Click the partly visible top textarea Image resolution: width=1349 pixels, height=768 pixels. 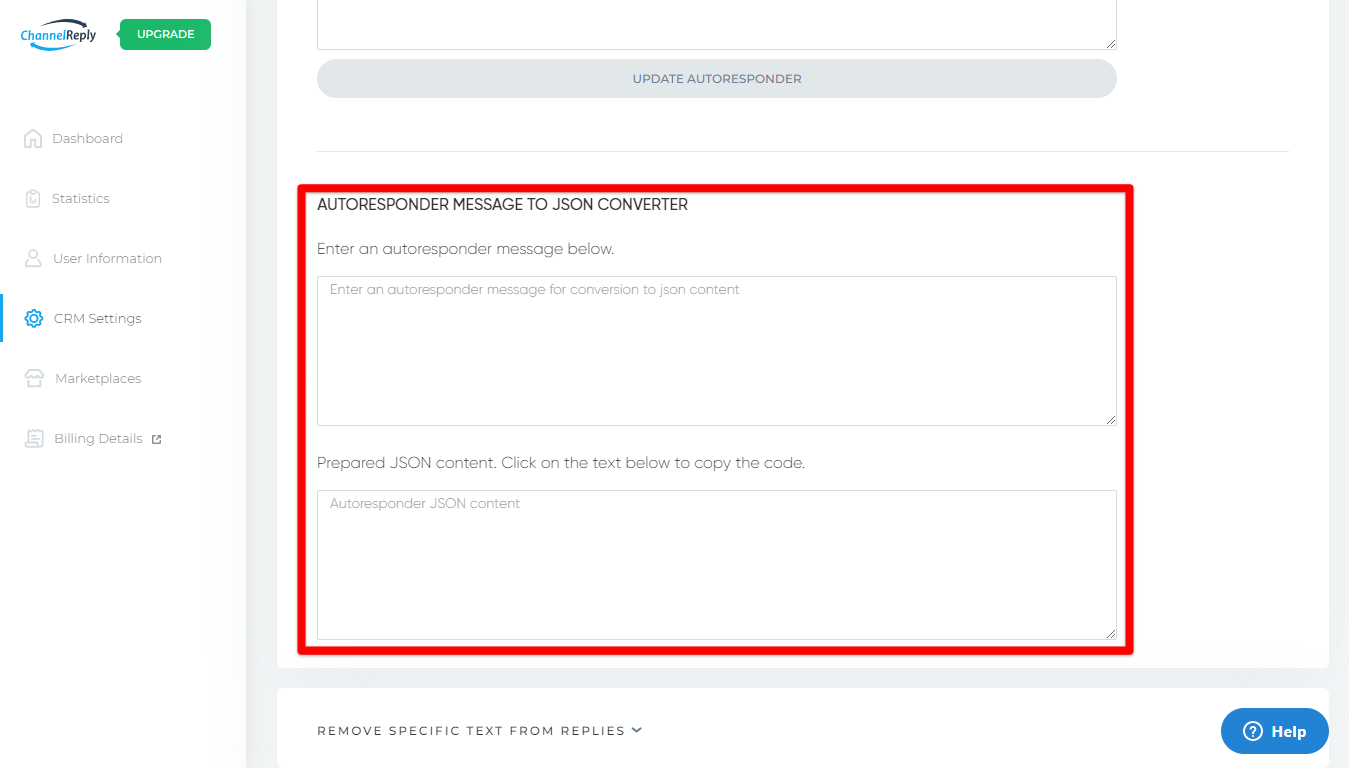pyautogui.click(x=717, y=25)
